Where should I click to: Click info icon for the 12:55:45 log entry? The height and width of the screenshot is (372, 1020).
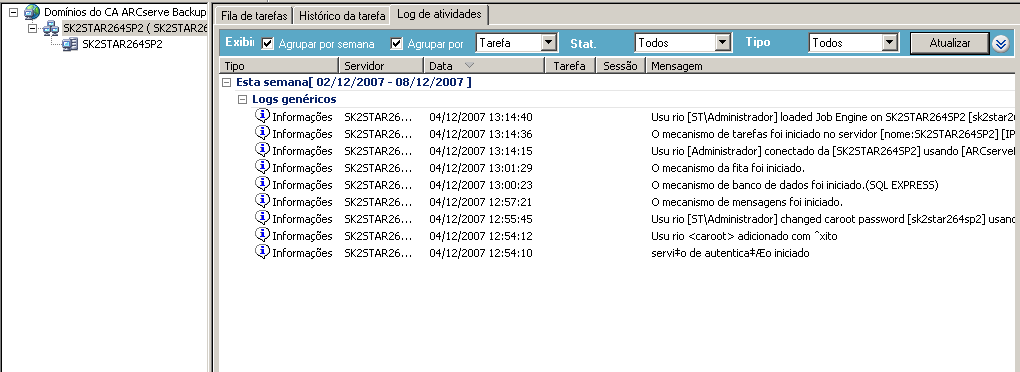[262, 217]
